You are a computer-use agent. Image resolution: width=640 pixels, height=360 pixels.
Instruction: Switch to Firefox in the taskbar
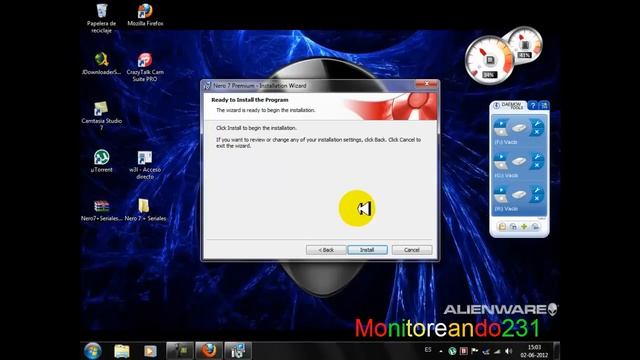pyautogui.click(x=209, y=351)
